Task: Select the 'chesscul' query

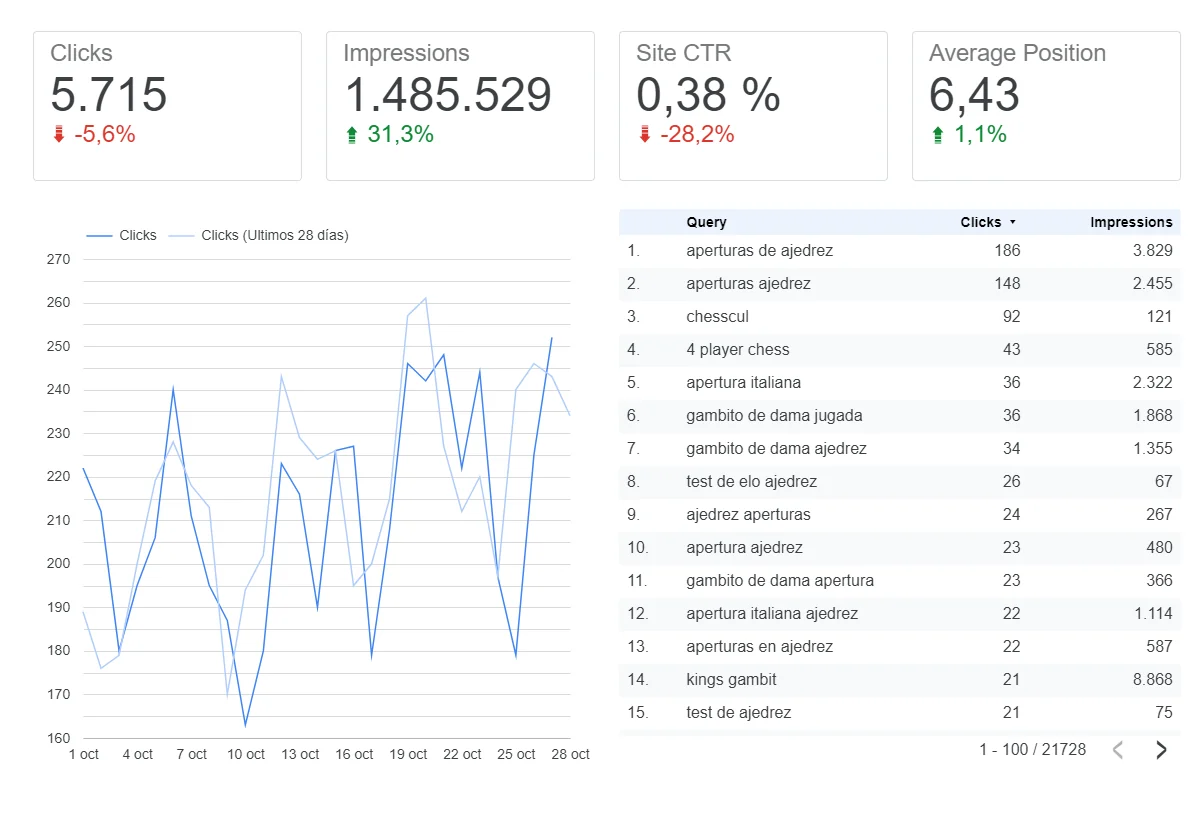Action: click(717, 317)
